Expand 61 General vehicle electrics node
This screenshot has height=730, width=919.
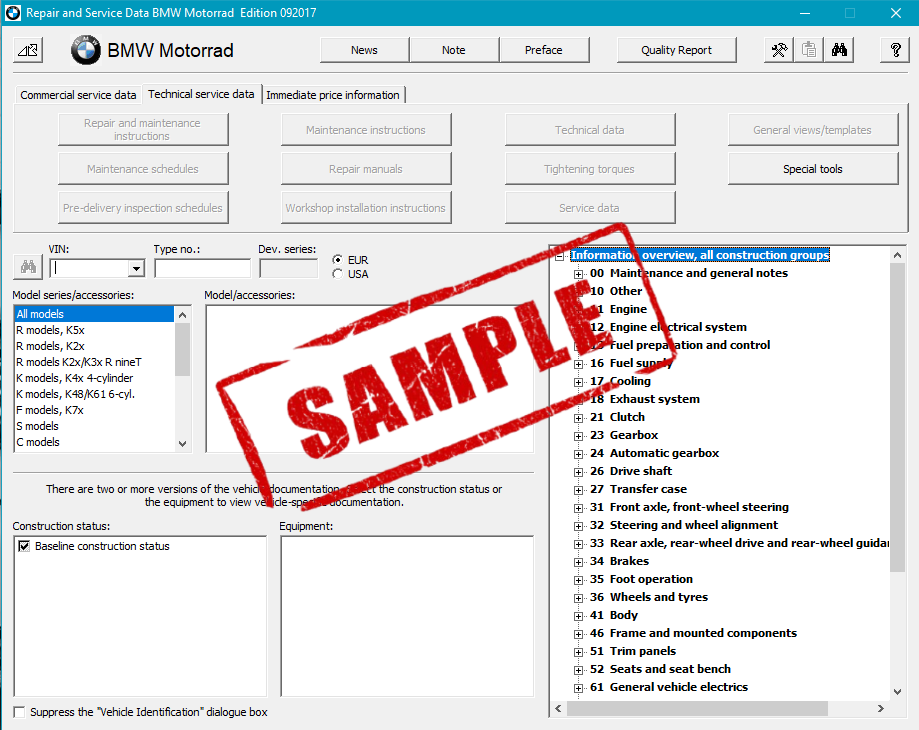point(578,688)
